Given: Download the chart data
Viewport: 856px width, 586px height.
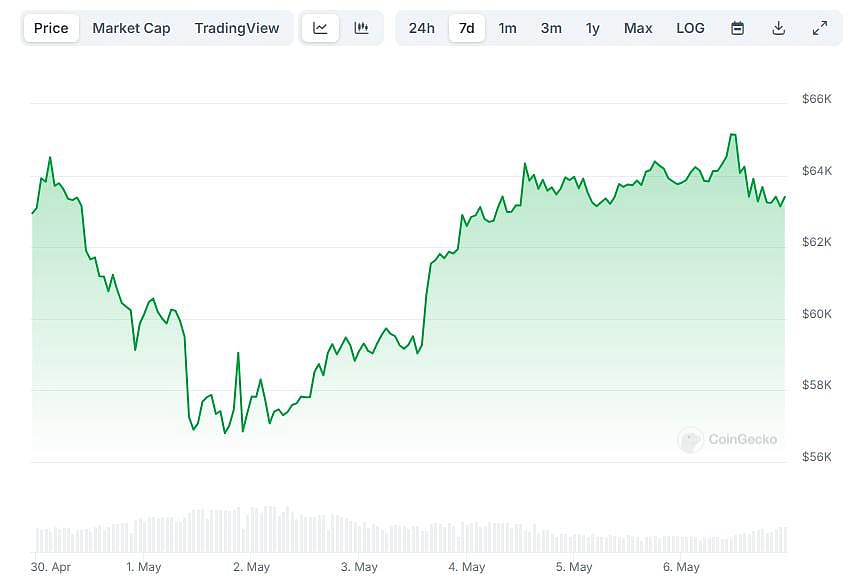Looking at the screenshot, I should (x=778, y=28).
